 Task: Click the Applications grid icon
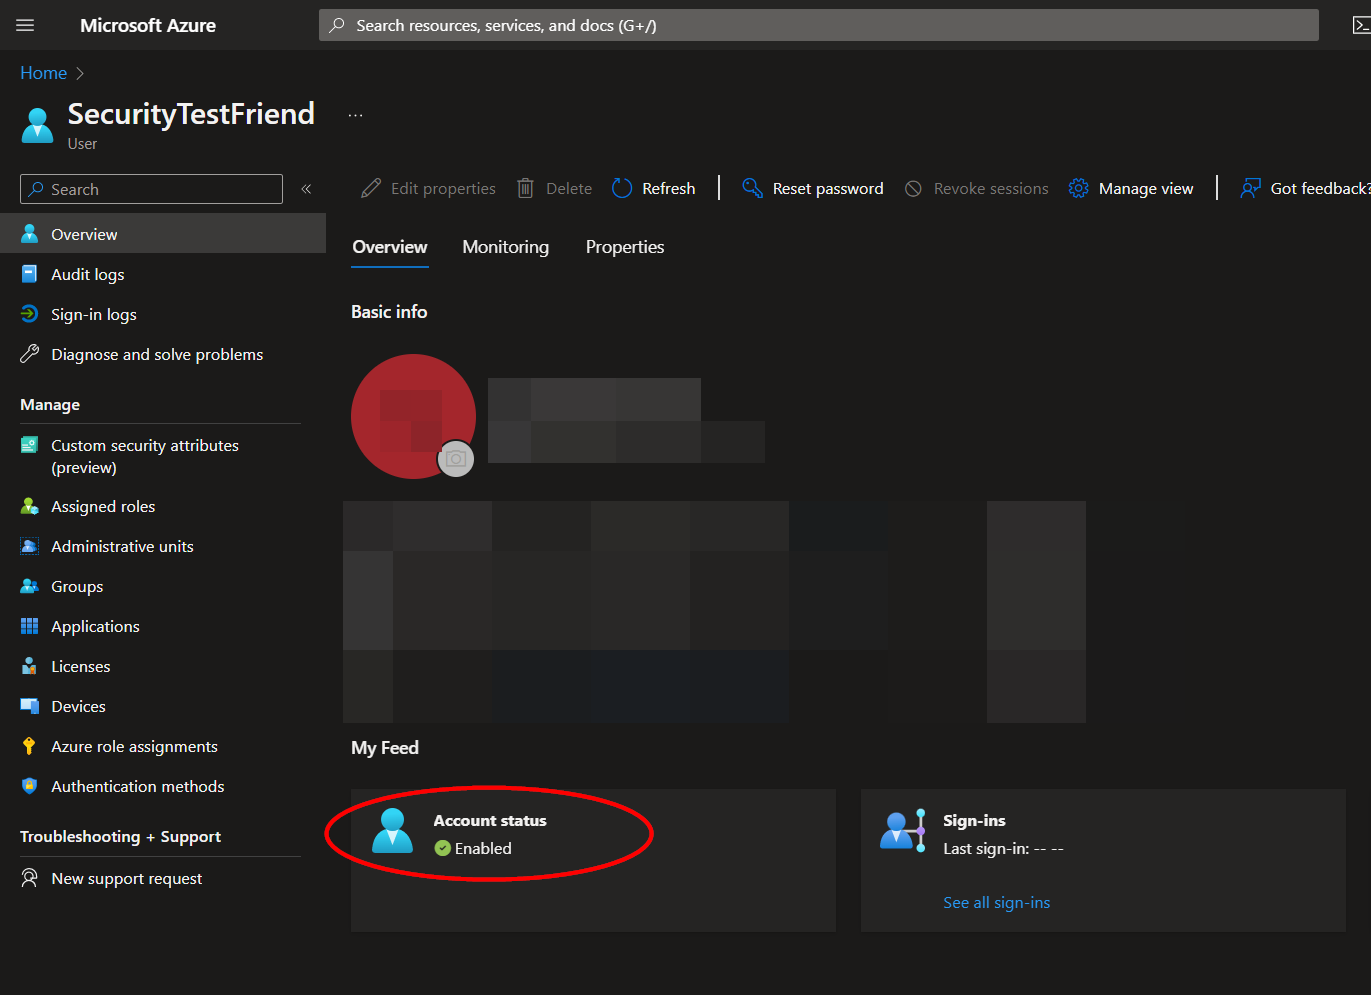point(30,626)
